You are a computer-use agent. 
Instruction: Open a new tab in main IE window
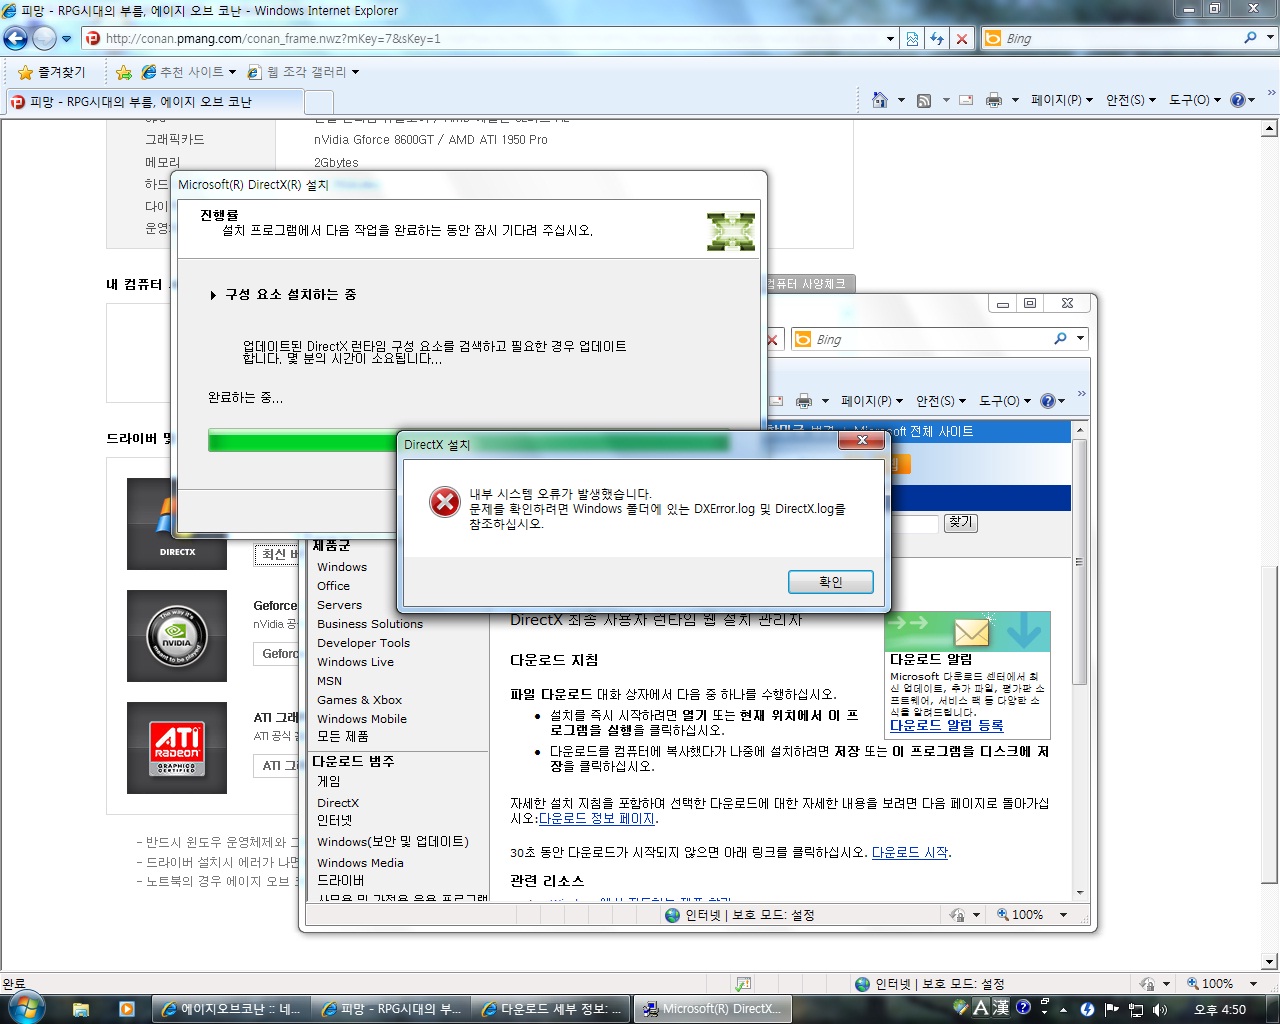click(x=319, y=102)
